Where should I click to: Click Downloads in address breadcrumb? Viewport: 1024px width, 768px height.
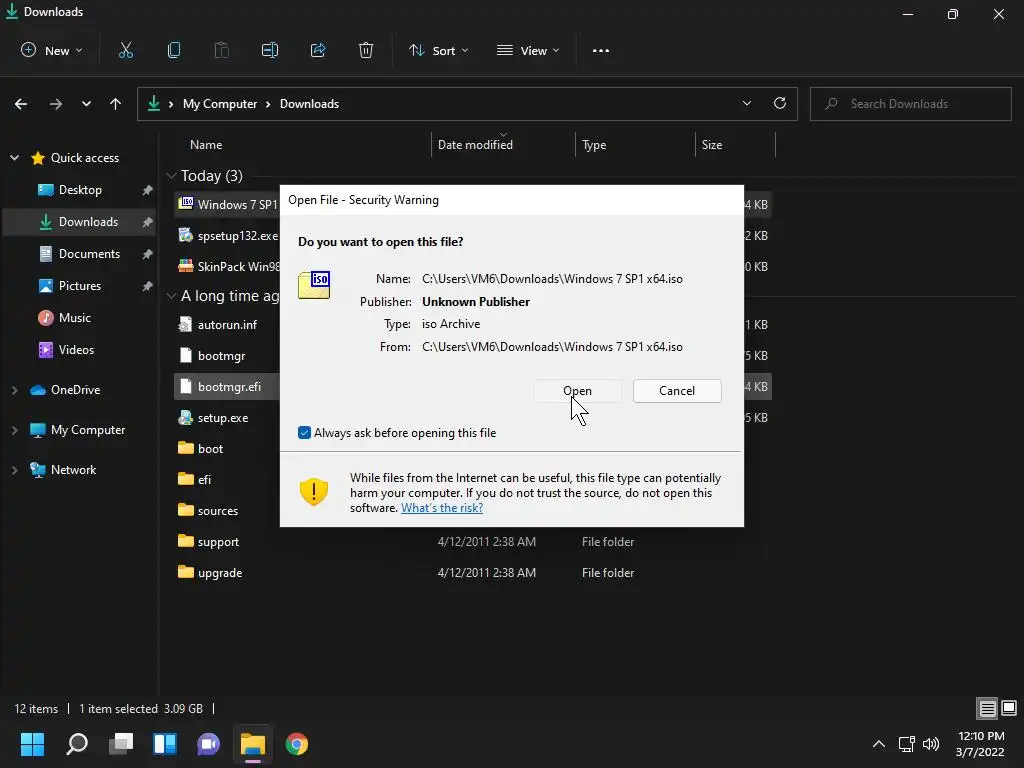309,104
